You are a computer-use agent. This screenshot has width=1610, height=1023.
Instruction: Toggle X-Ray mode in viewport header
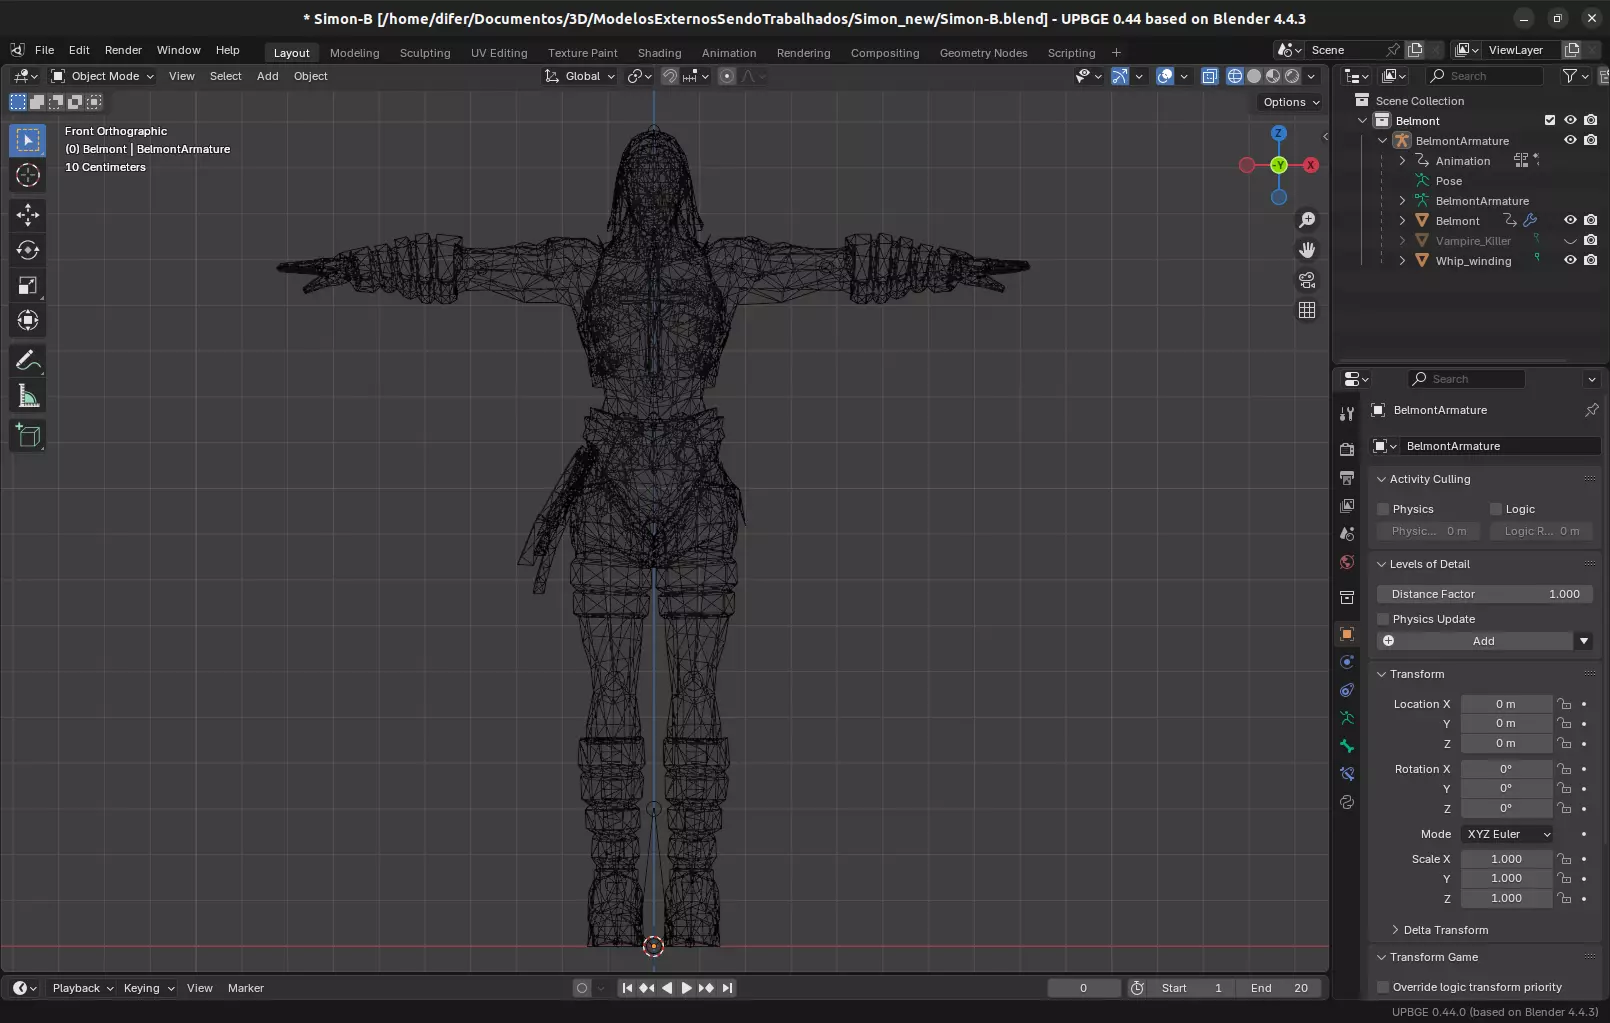click(x=1209, y=76)
